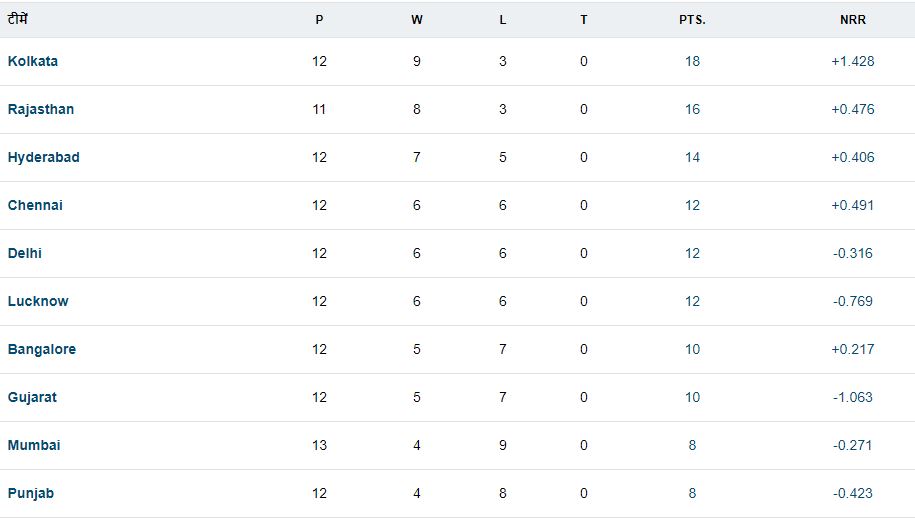Click Kolkata's +1.428 NRR value
Viewport: 915px width, 524px height.
click(x=853, y=61)
